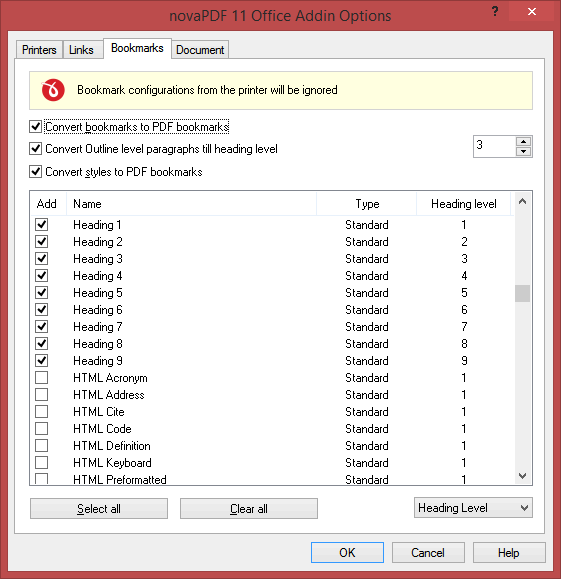Uncheck the Heading 6 style checkbox
Image resolution: width=561 pixels, height=579 pixels.
tap(41, 309)
